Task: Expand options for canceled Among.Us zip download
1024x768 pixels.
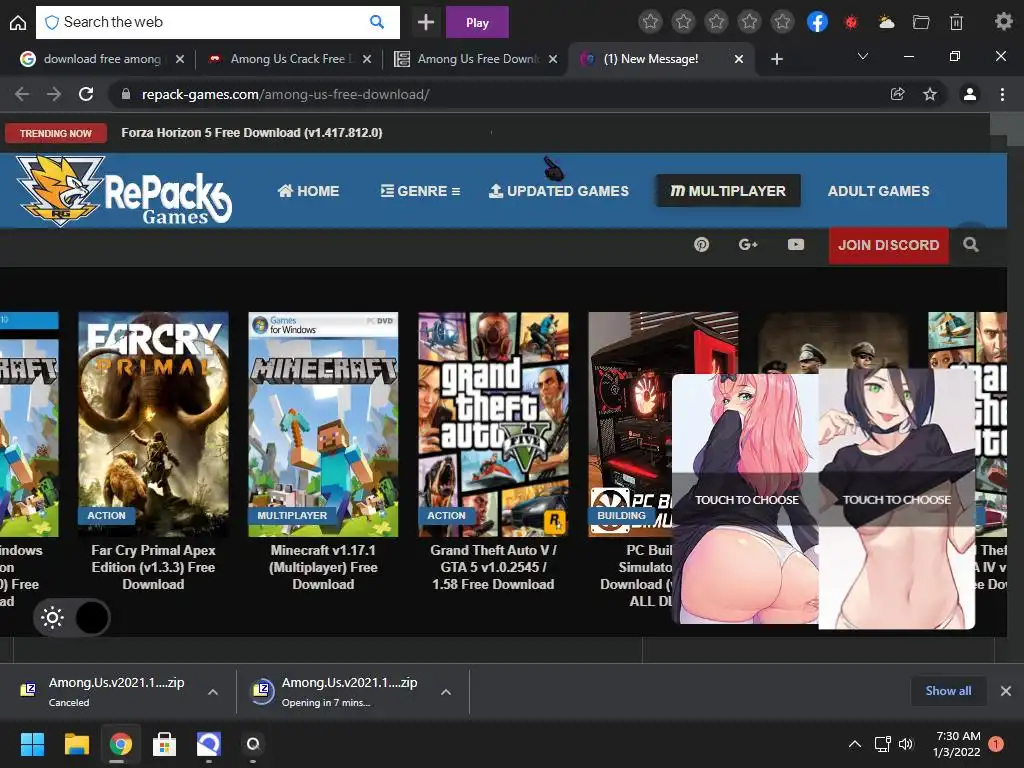Action: click(213, 692)
